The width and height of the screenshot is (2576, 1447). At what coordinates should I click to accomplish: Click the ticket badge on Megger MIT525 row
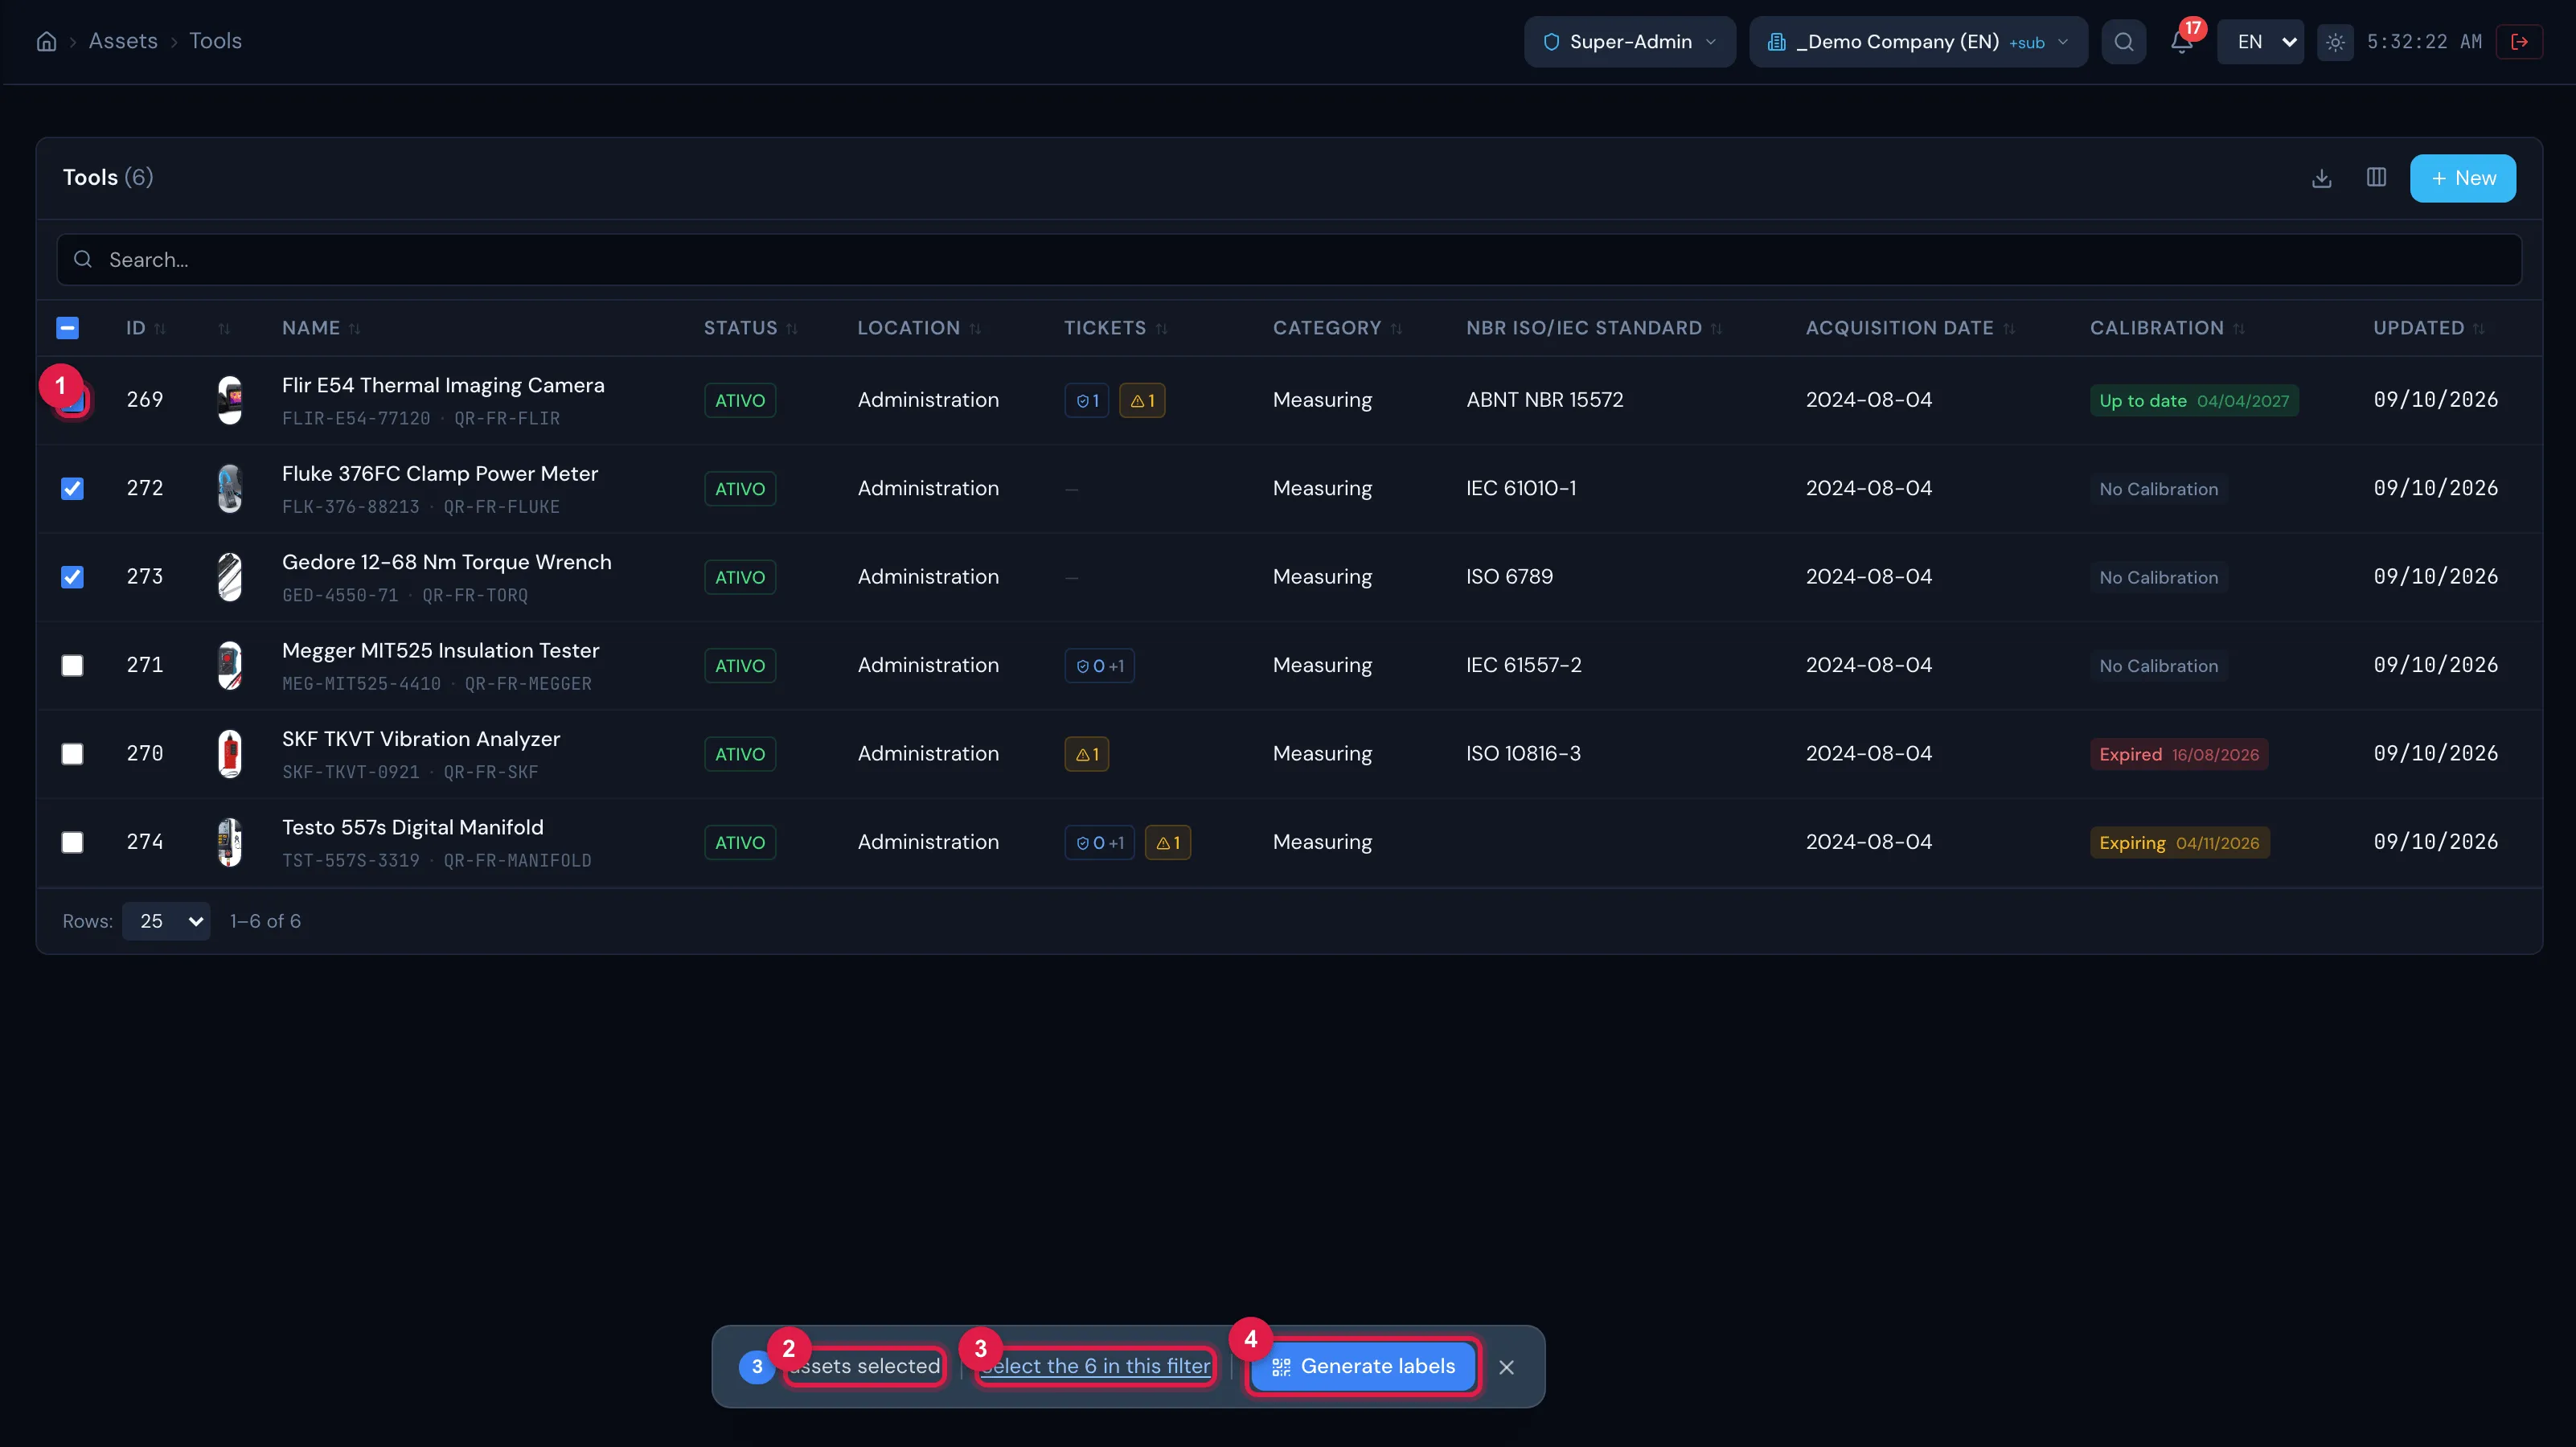pyautogui.click(x=1099, y=666)
